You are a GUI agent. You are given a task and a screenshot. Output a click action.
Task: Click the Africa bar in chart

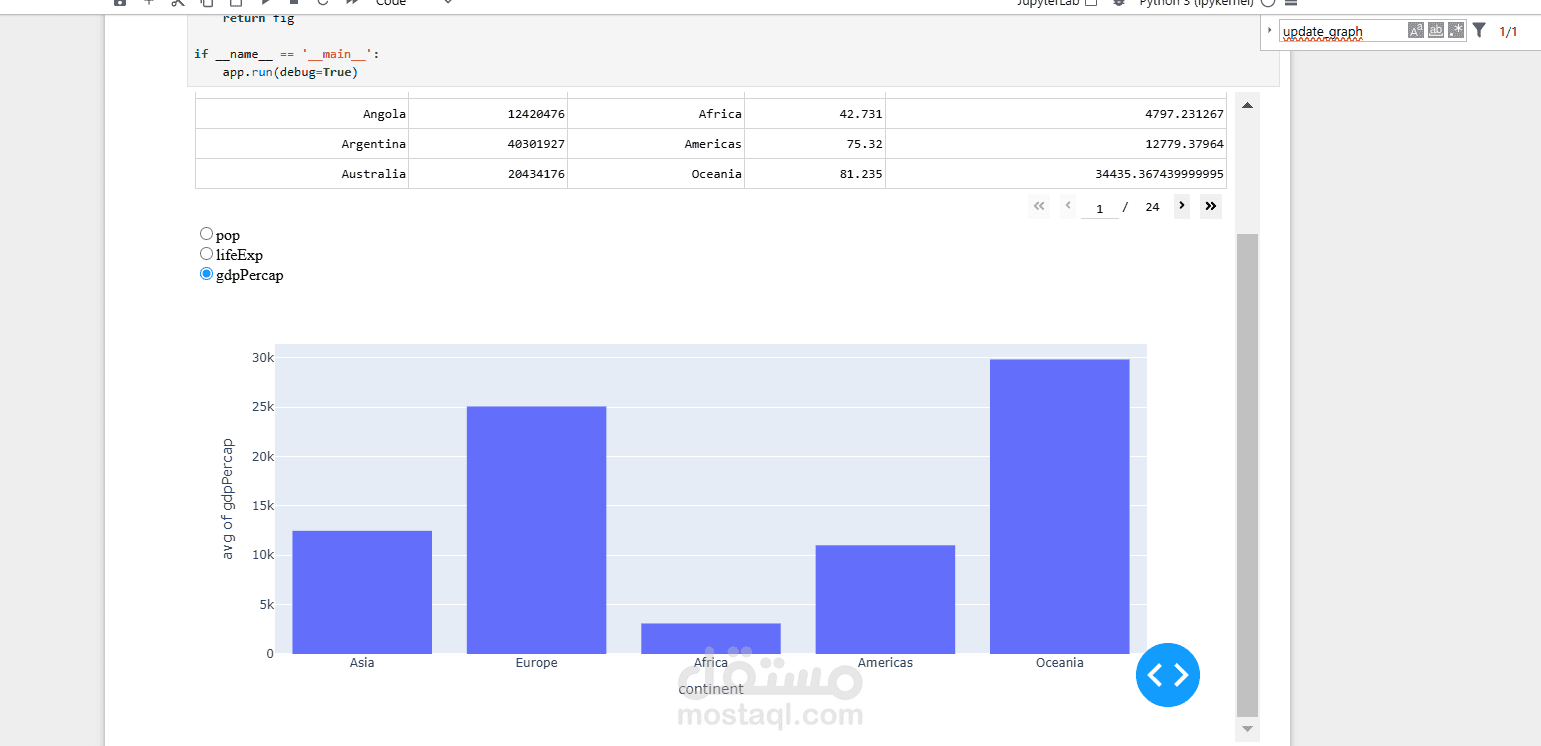(711, 638)
